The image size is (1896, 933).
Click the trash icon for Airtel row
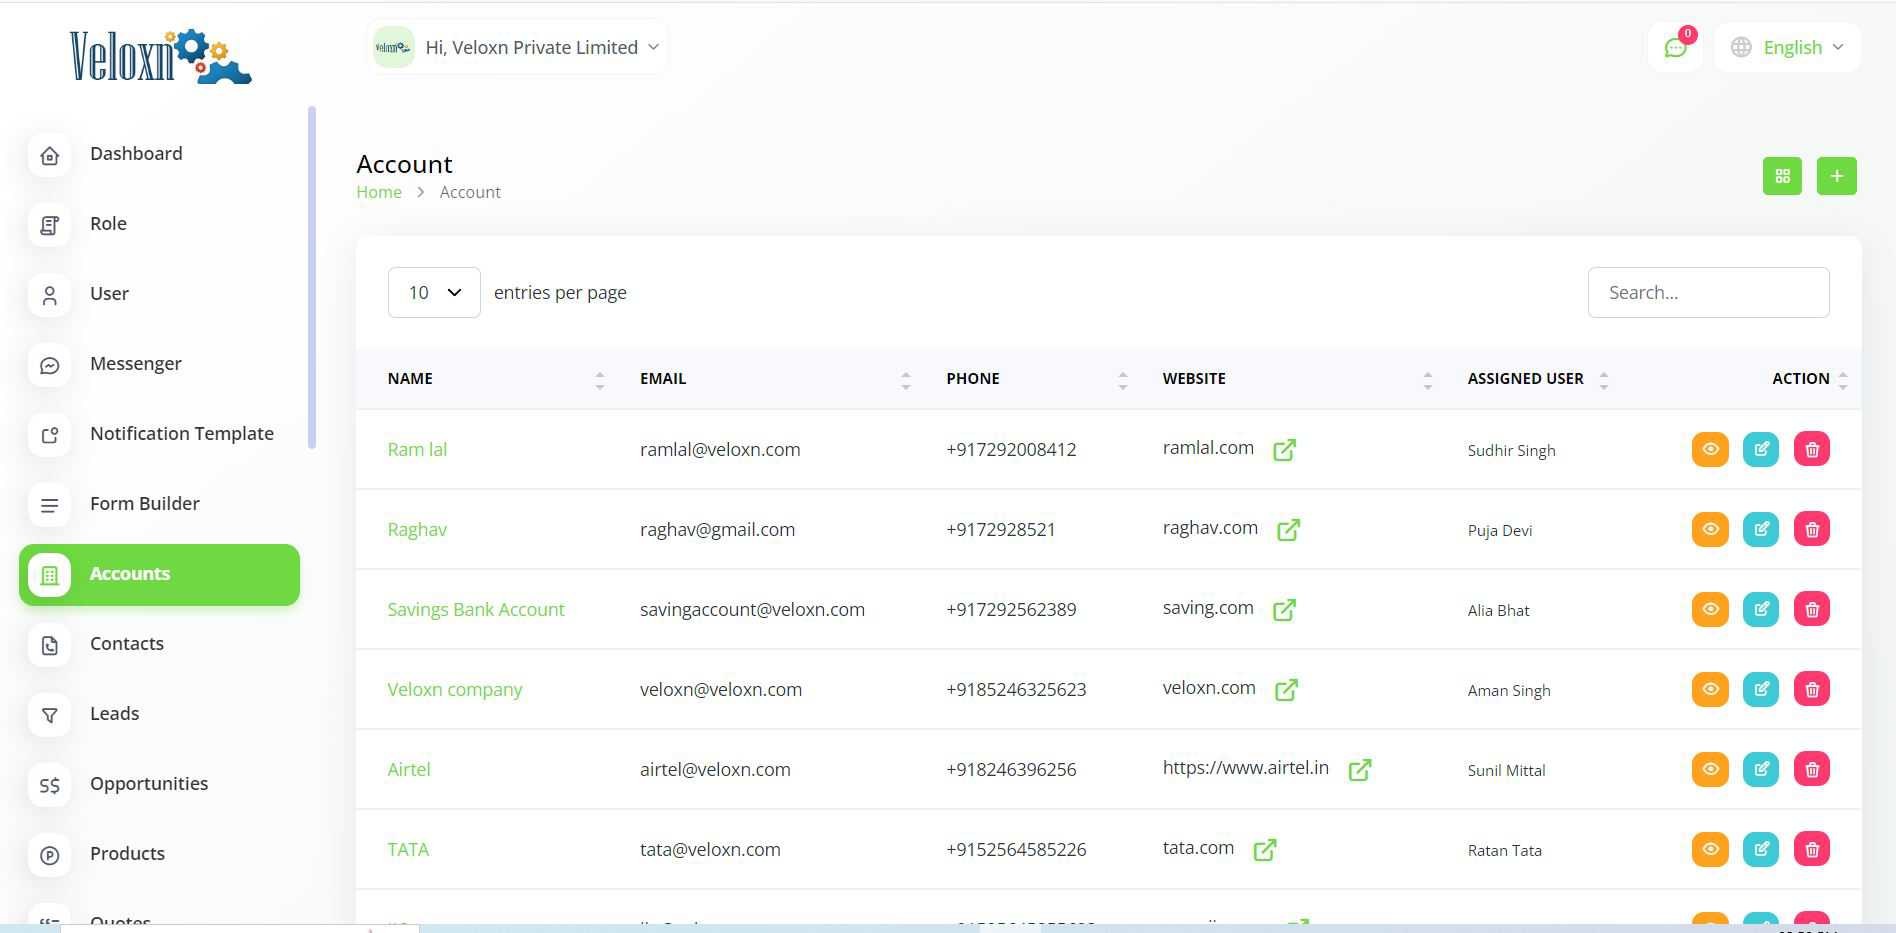click(1811, 769)
